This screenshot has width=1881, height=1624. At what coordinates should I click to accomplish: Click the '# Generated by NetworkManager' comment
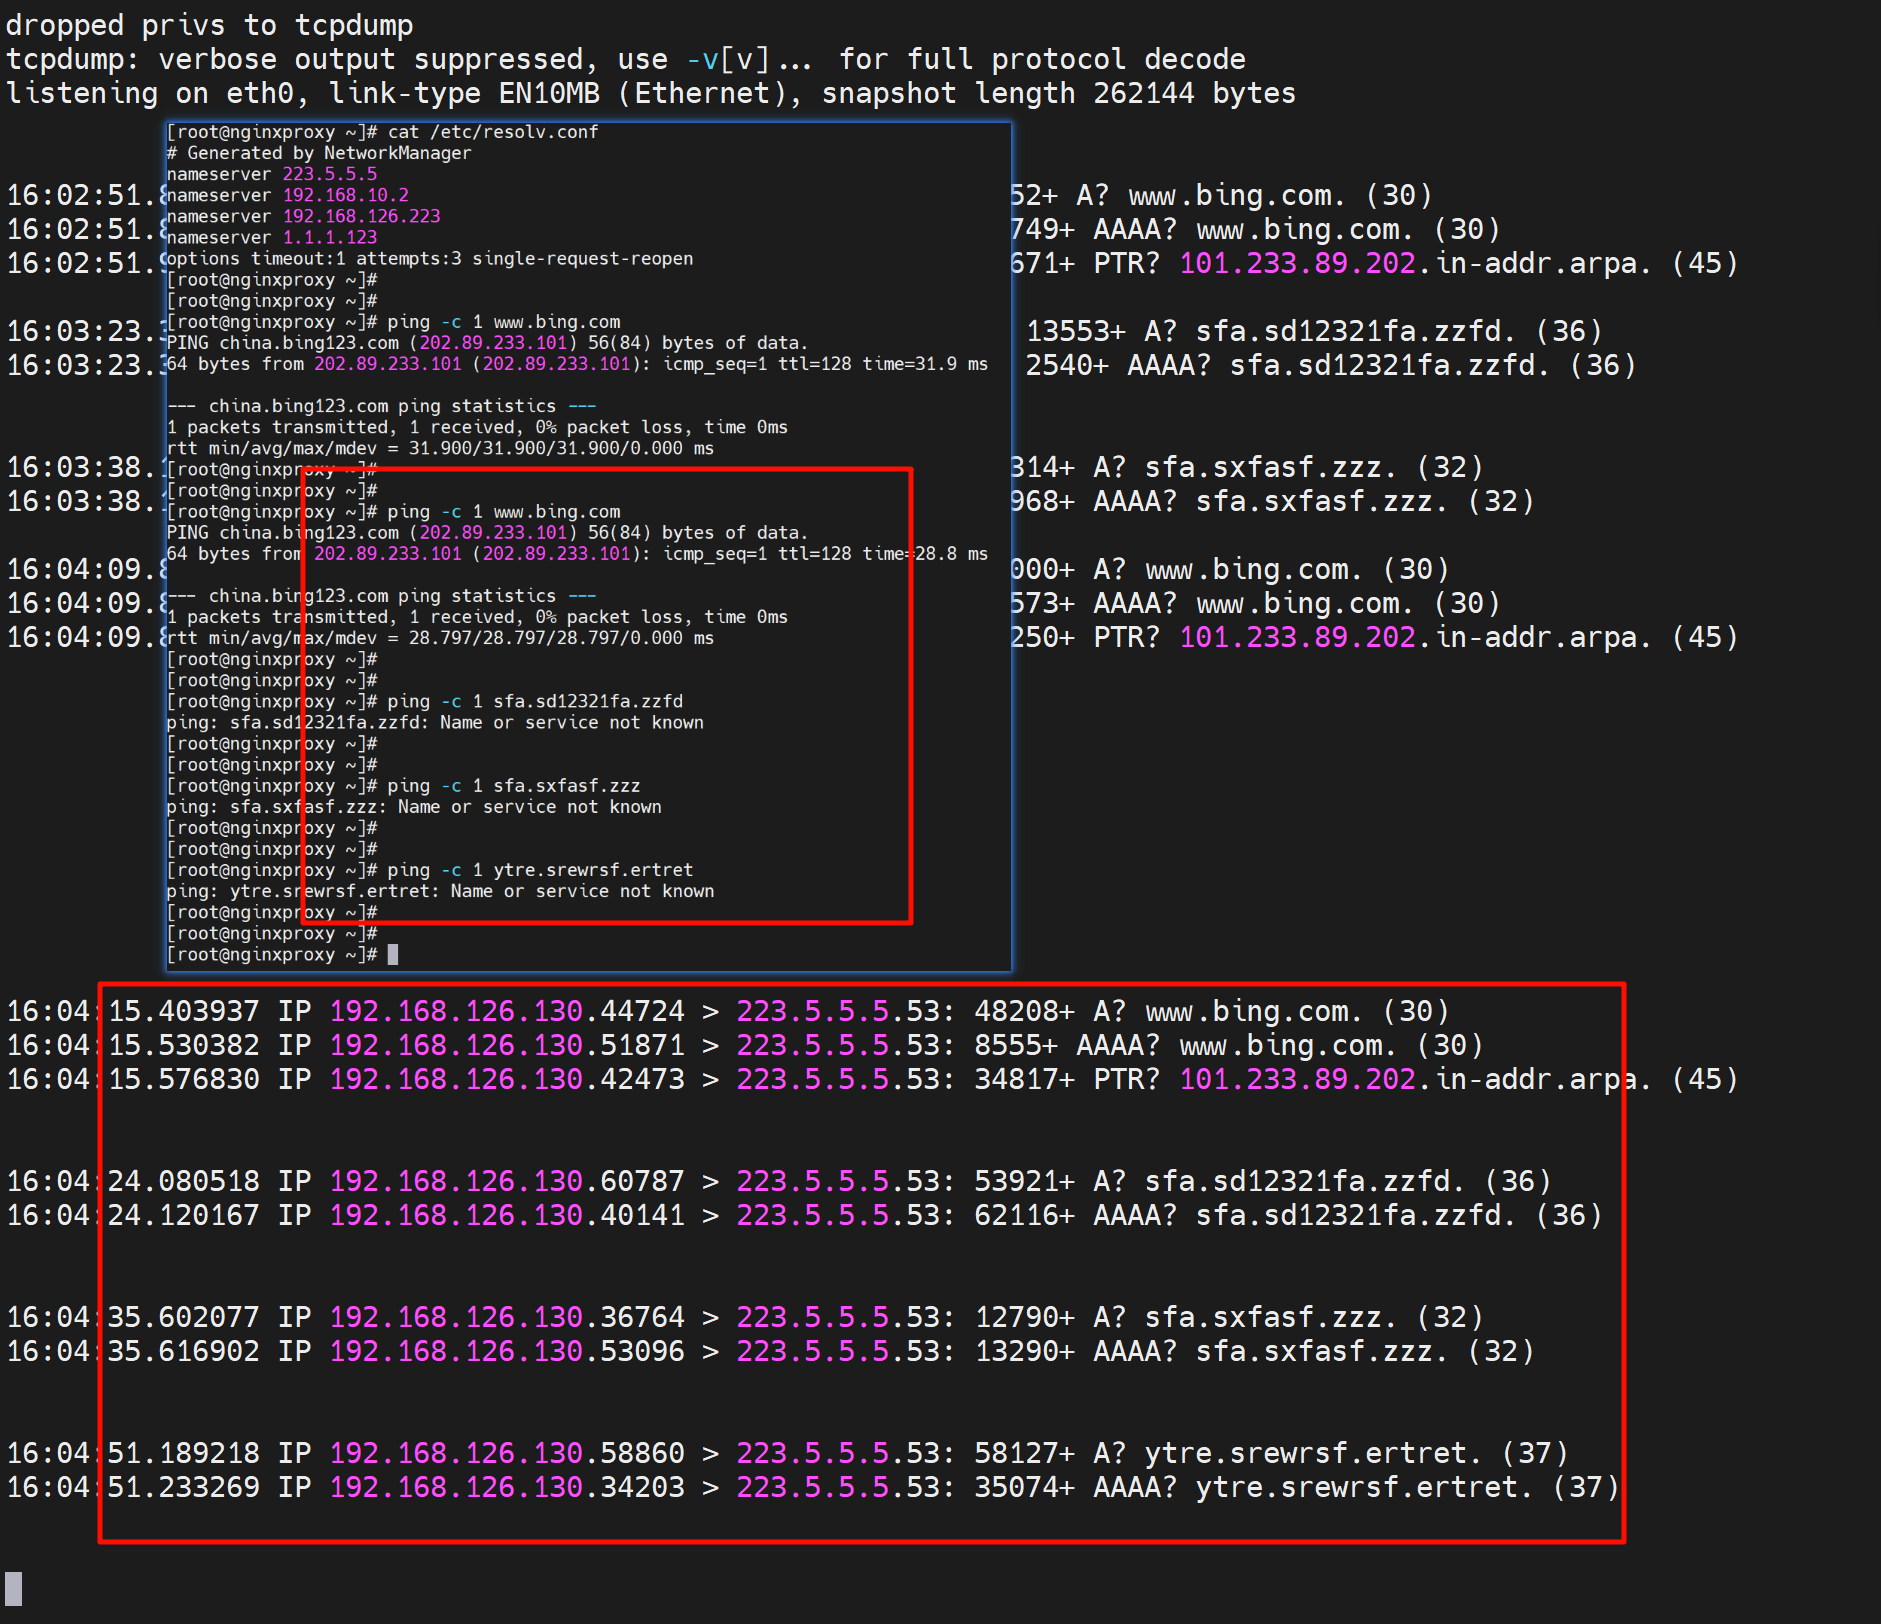[318, 153]
